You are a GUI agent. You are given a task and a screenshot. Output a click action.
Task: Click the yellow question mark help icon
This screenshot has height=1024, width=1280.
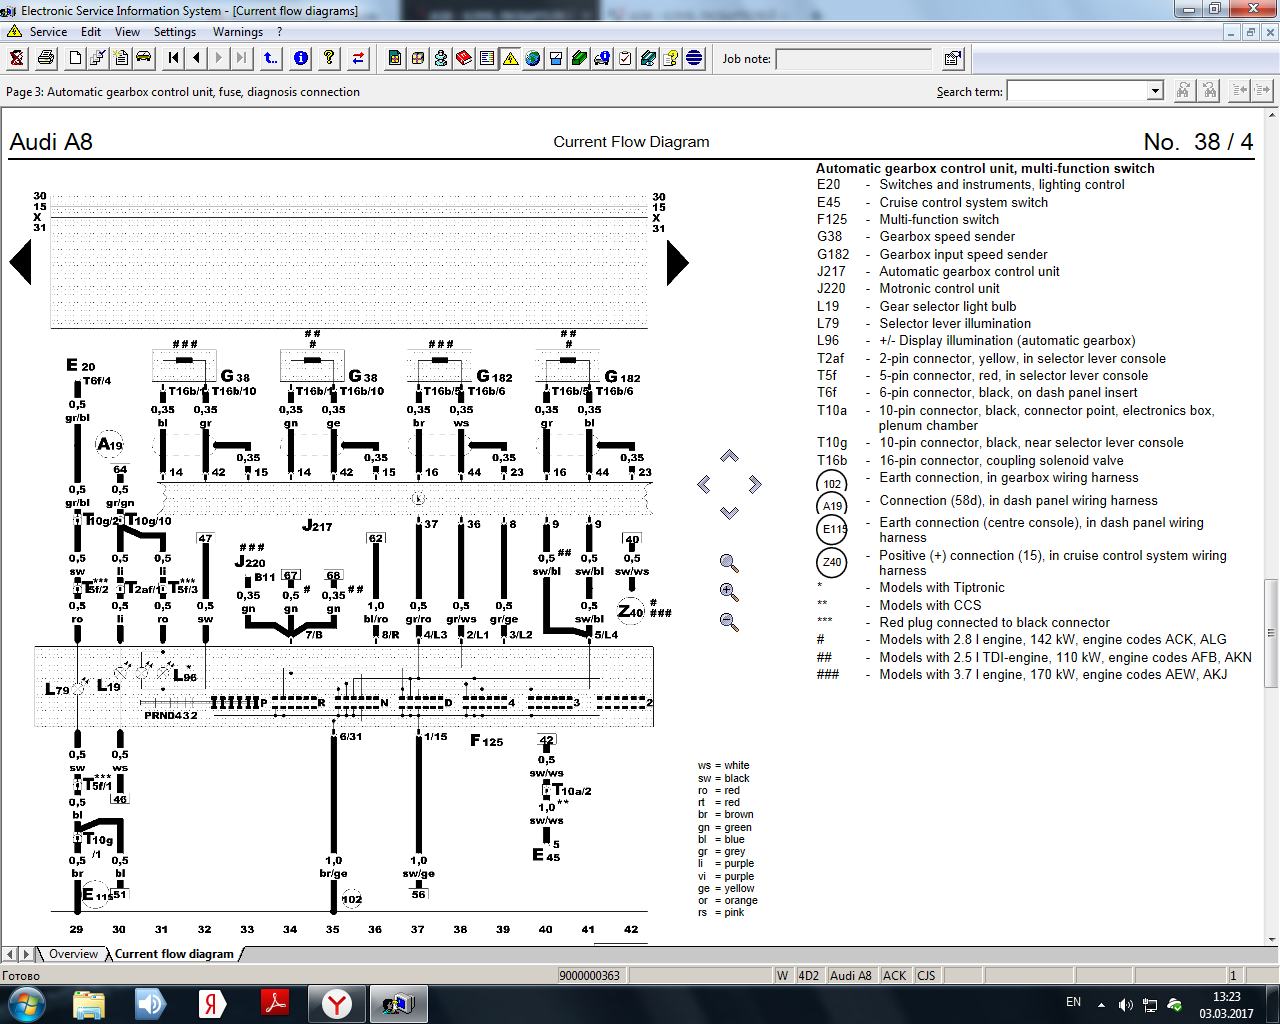[x=329, y=58]
